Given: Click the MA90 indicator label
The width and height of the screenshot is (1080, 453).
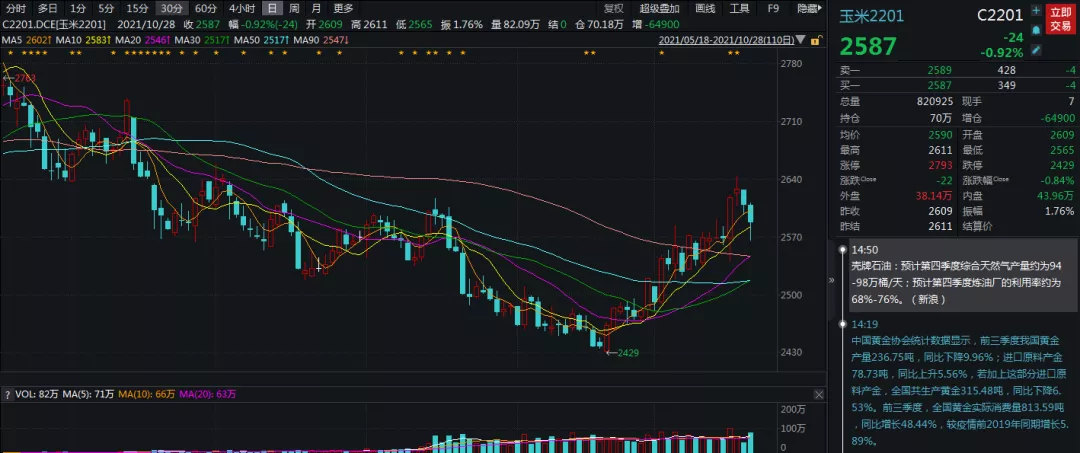Looking at the screenshot, I should click(x=321, y=41).
